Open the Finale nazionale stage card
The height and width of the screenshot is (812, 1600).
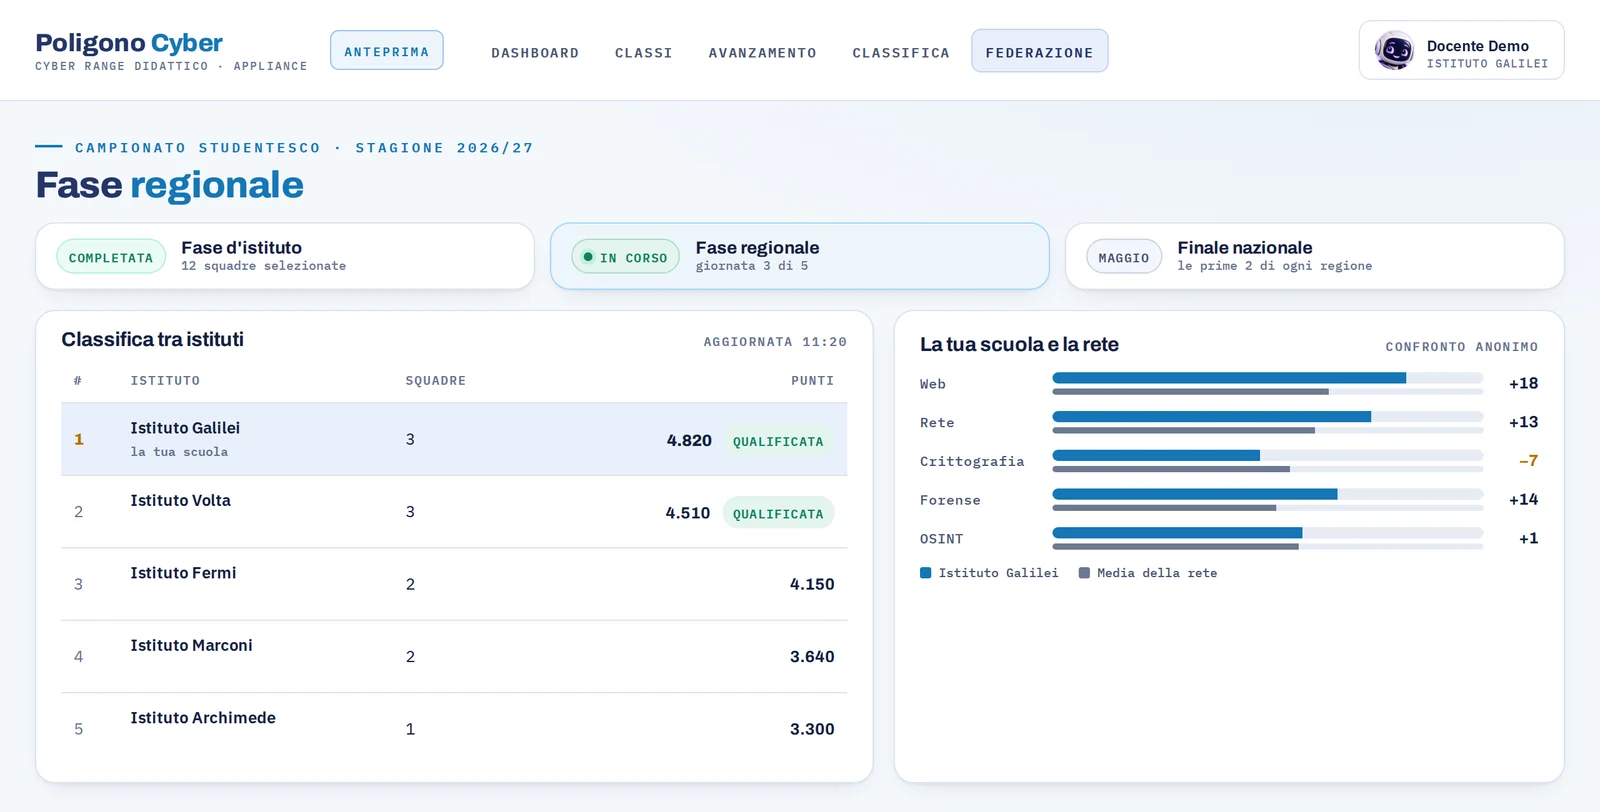[1315, 256]
